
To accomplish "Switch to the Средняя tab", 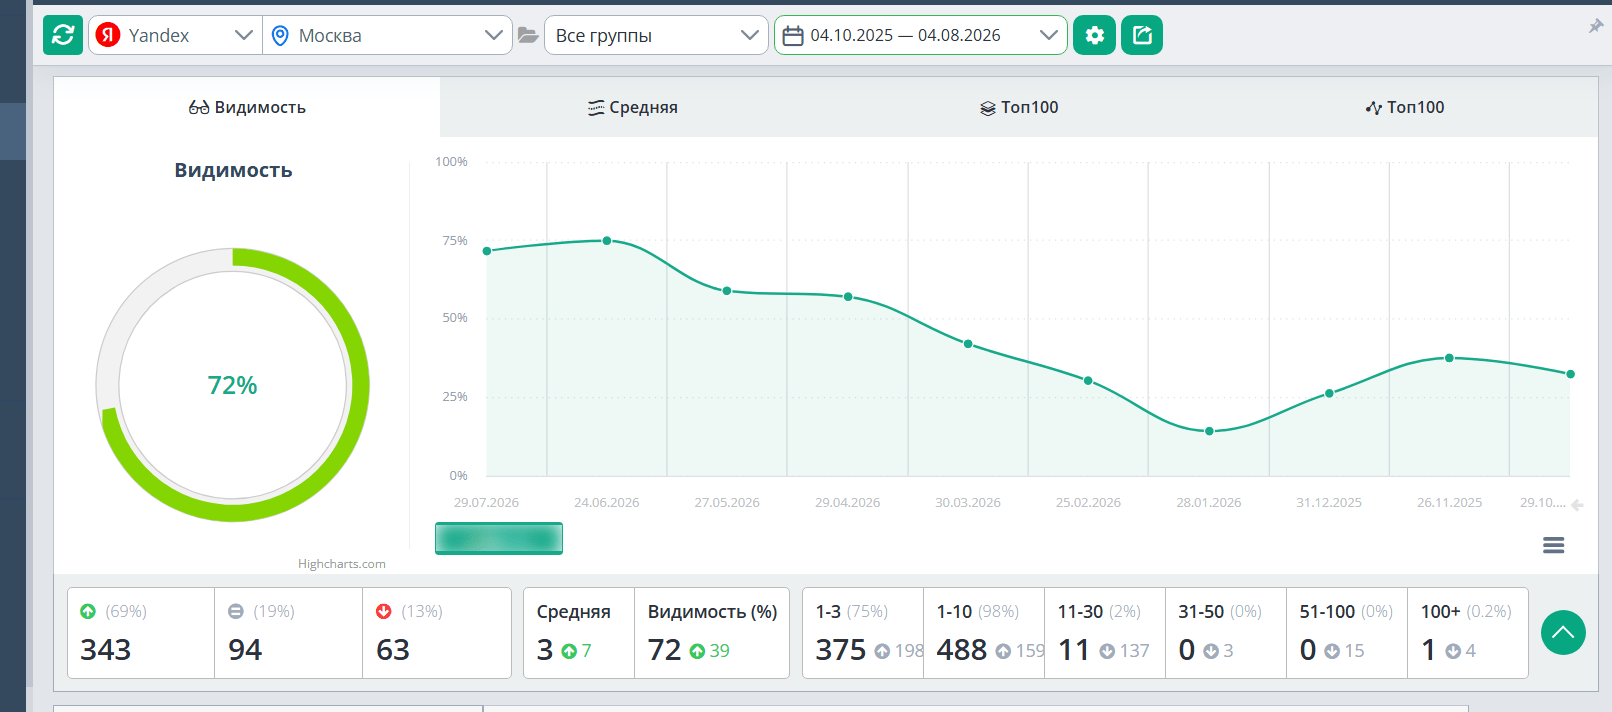I will (633, 107).
